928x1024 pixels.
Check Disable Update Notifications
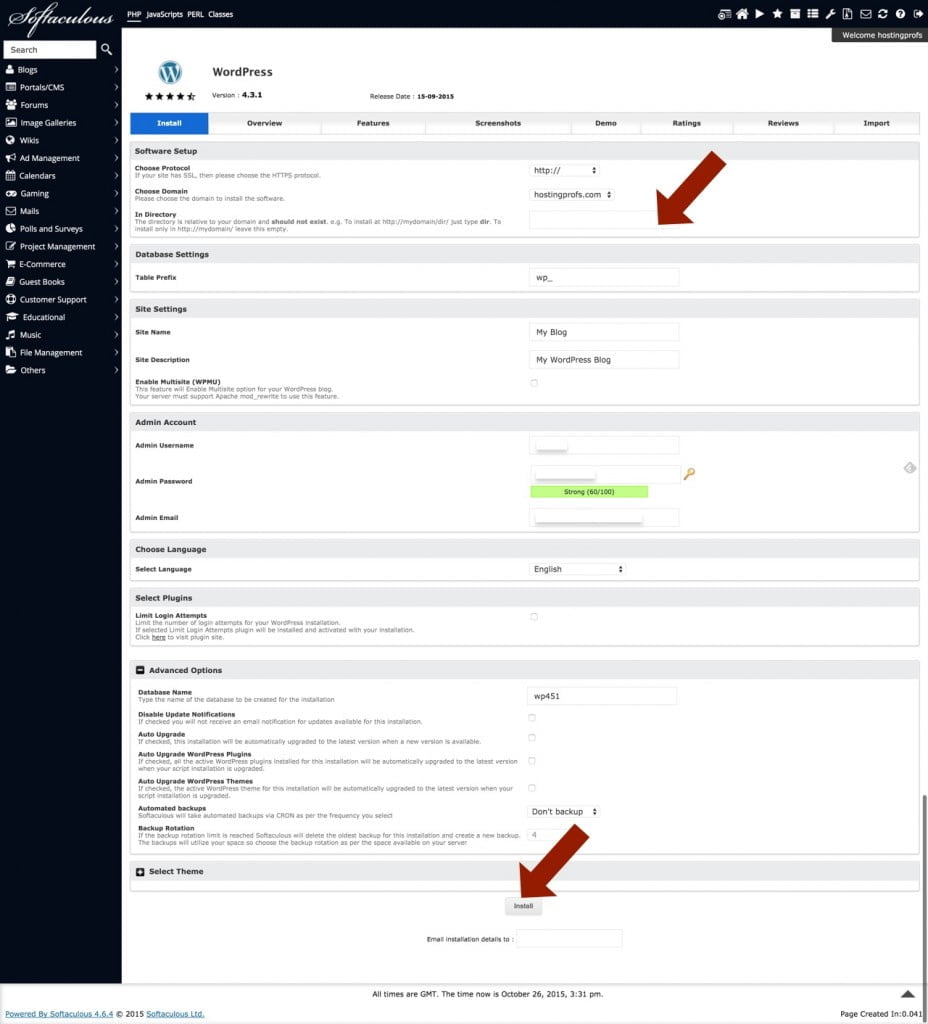coord(532,718)
